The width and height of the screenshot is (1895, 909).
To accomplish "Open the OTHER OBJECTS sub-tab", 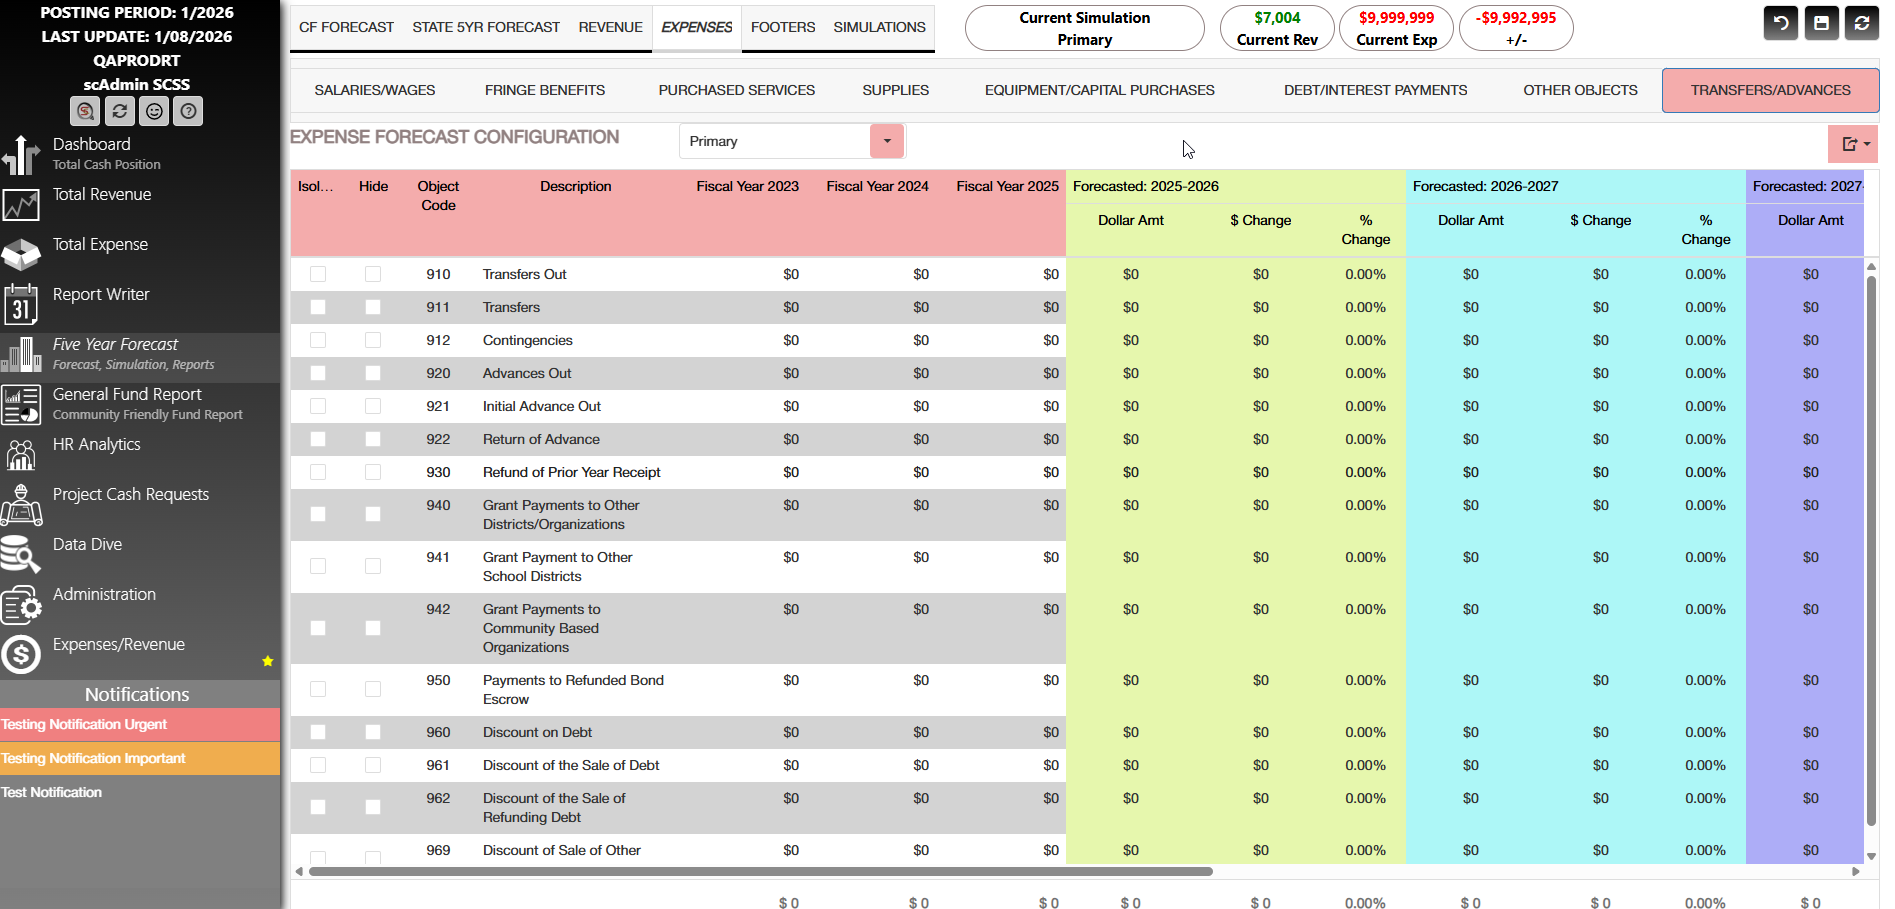I will pos(1581,90).
